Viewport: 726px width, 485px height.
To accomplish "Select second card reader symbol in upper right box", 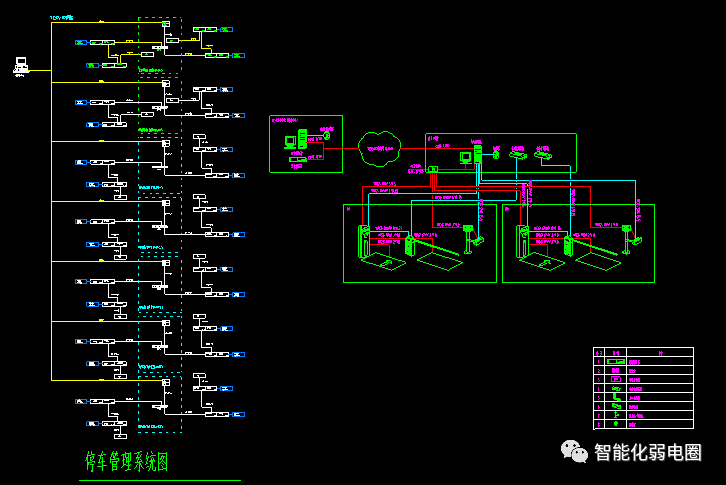I will 543,155.
